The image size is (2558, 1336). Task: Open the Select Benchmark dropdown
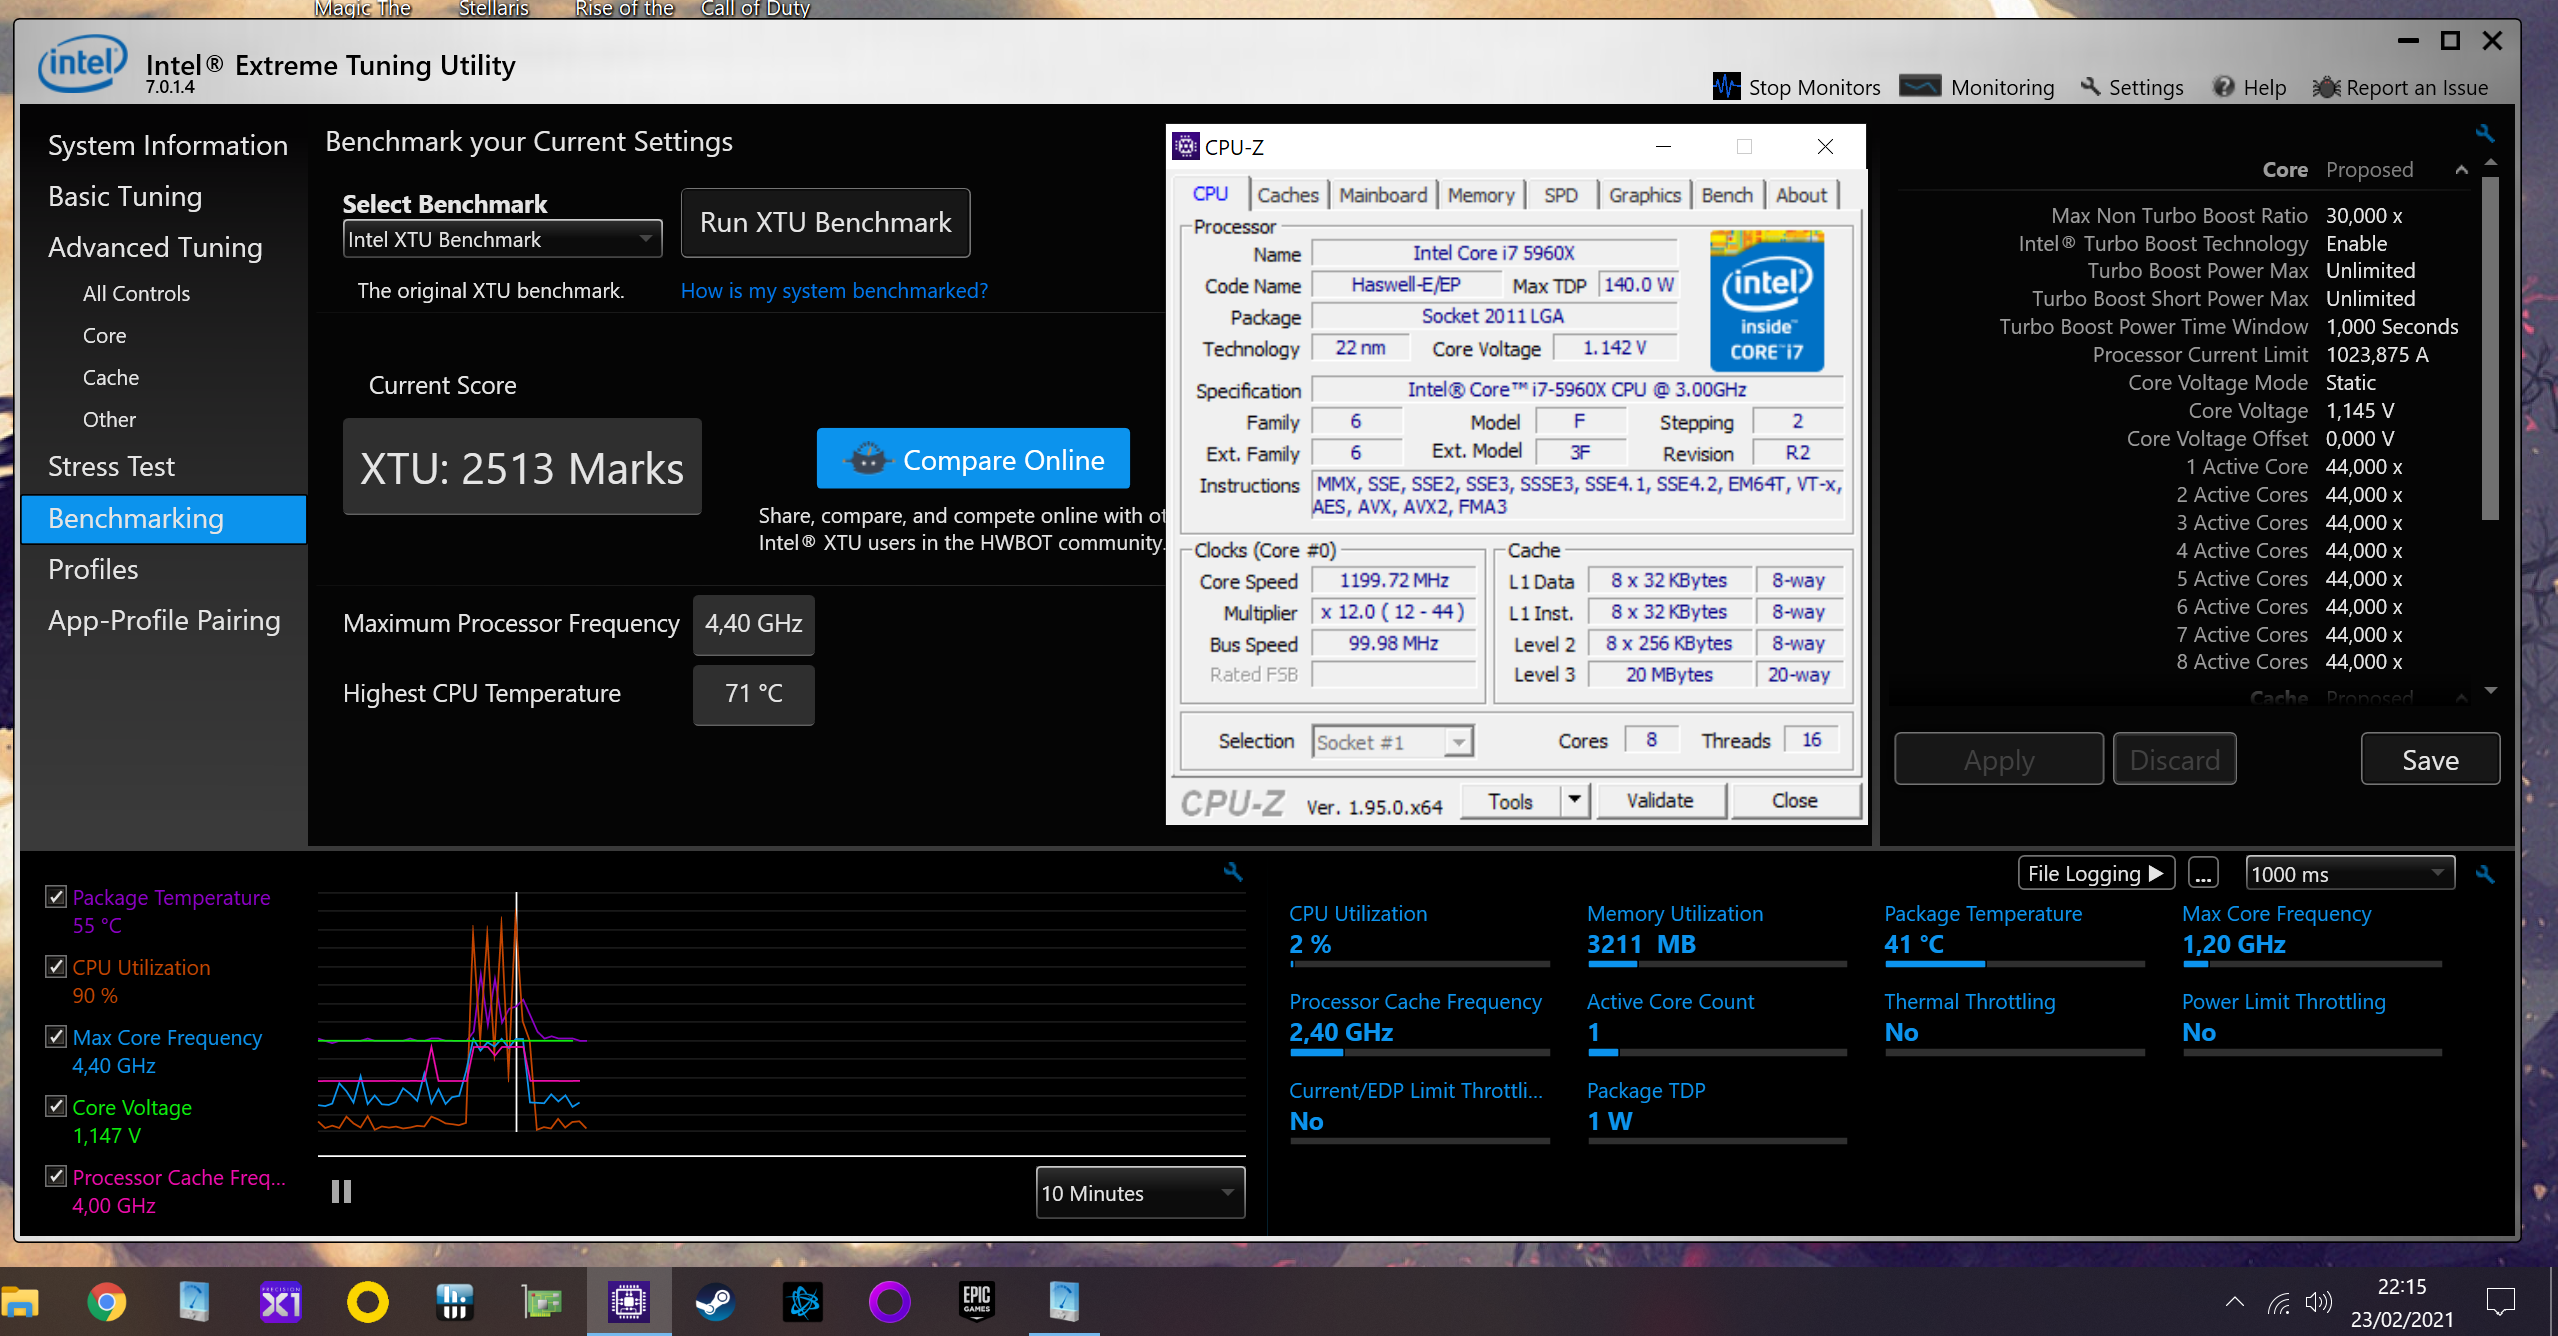502,239
